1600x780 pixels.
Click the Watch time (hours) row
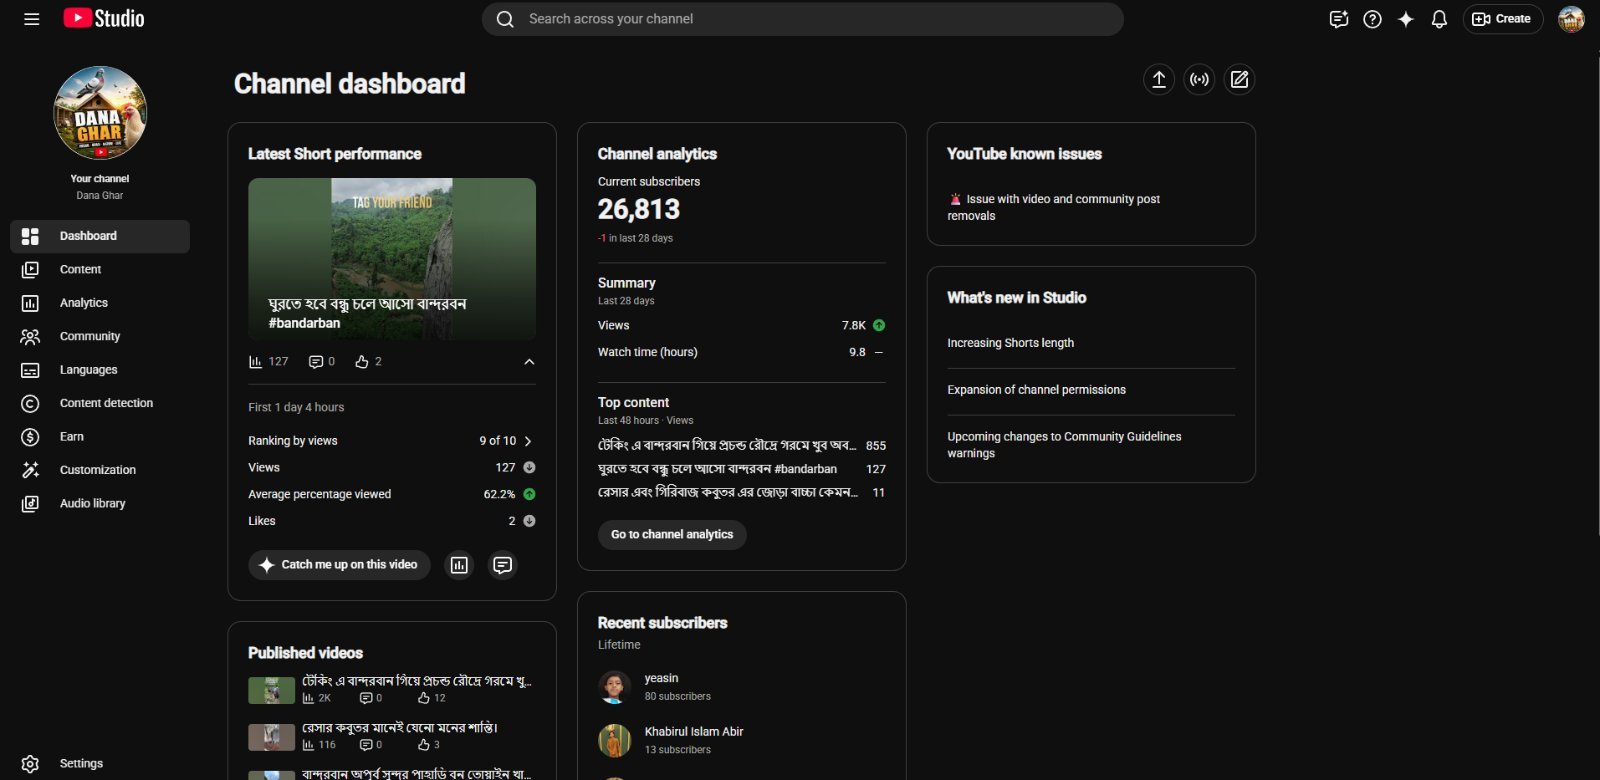point(742,352)
